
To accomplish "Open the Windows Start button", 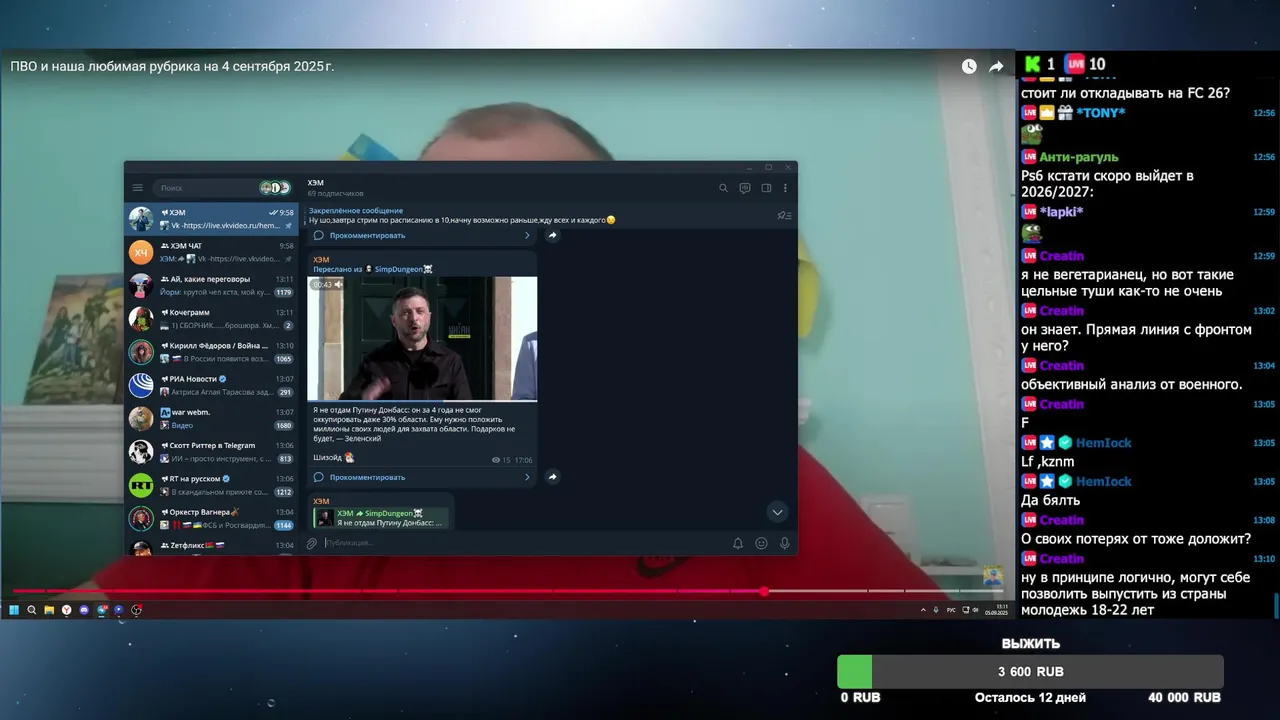I will [x=14, y=610].
